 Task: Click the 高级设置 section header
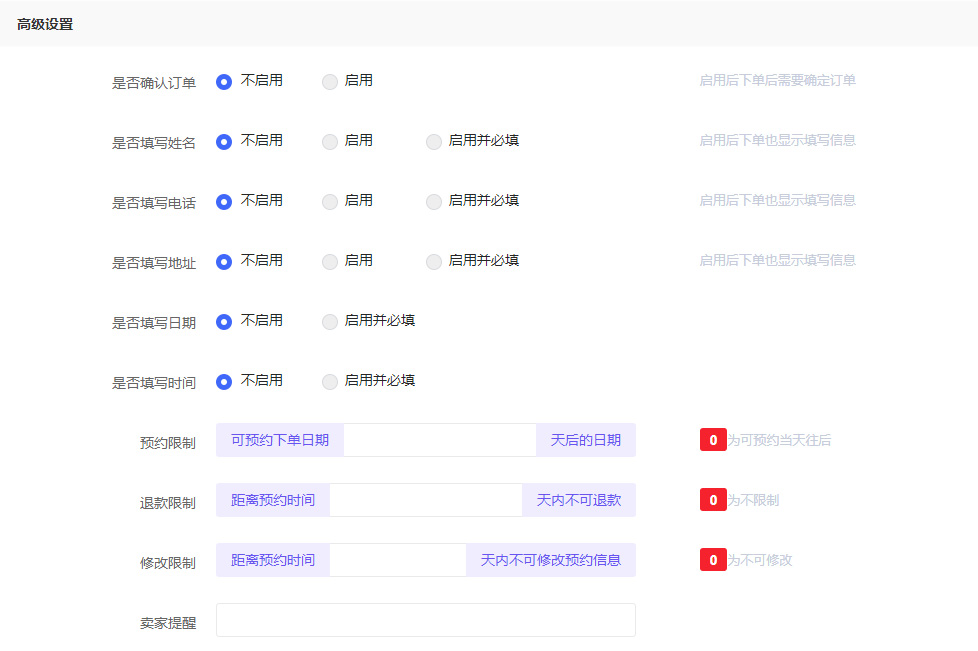tap(45, 24)
